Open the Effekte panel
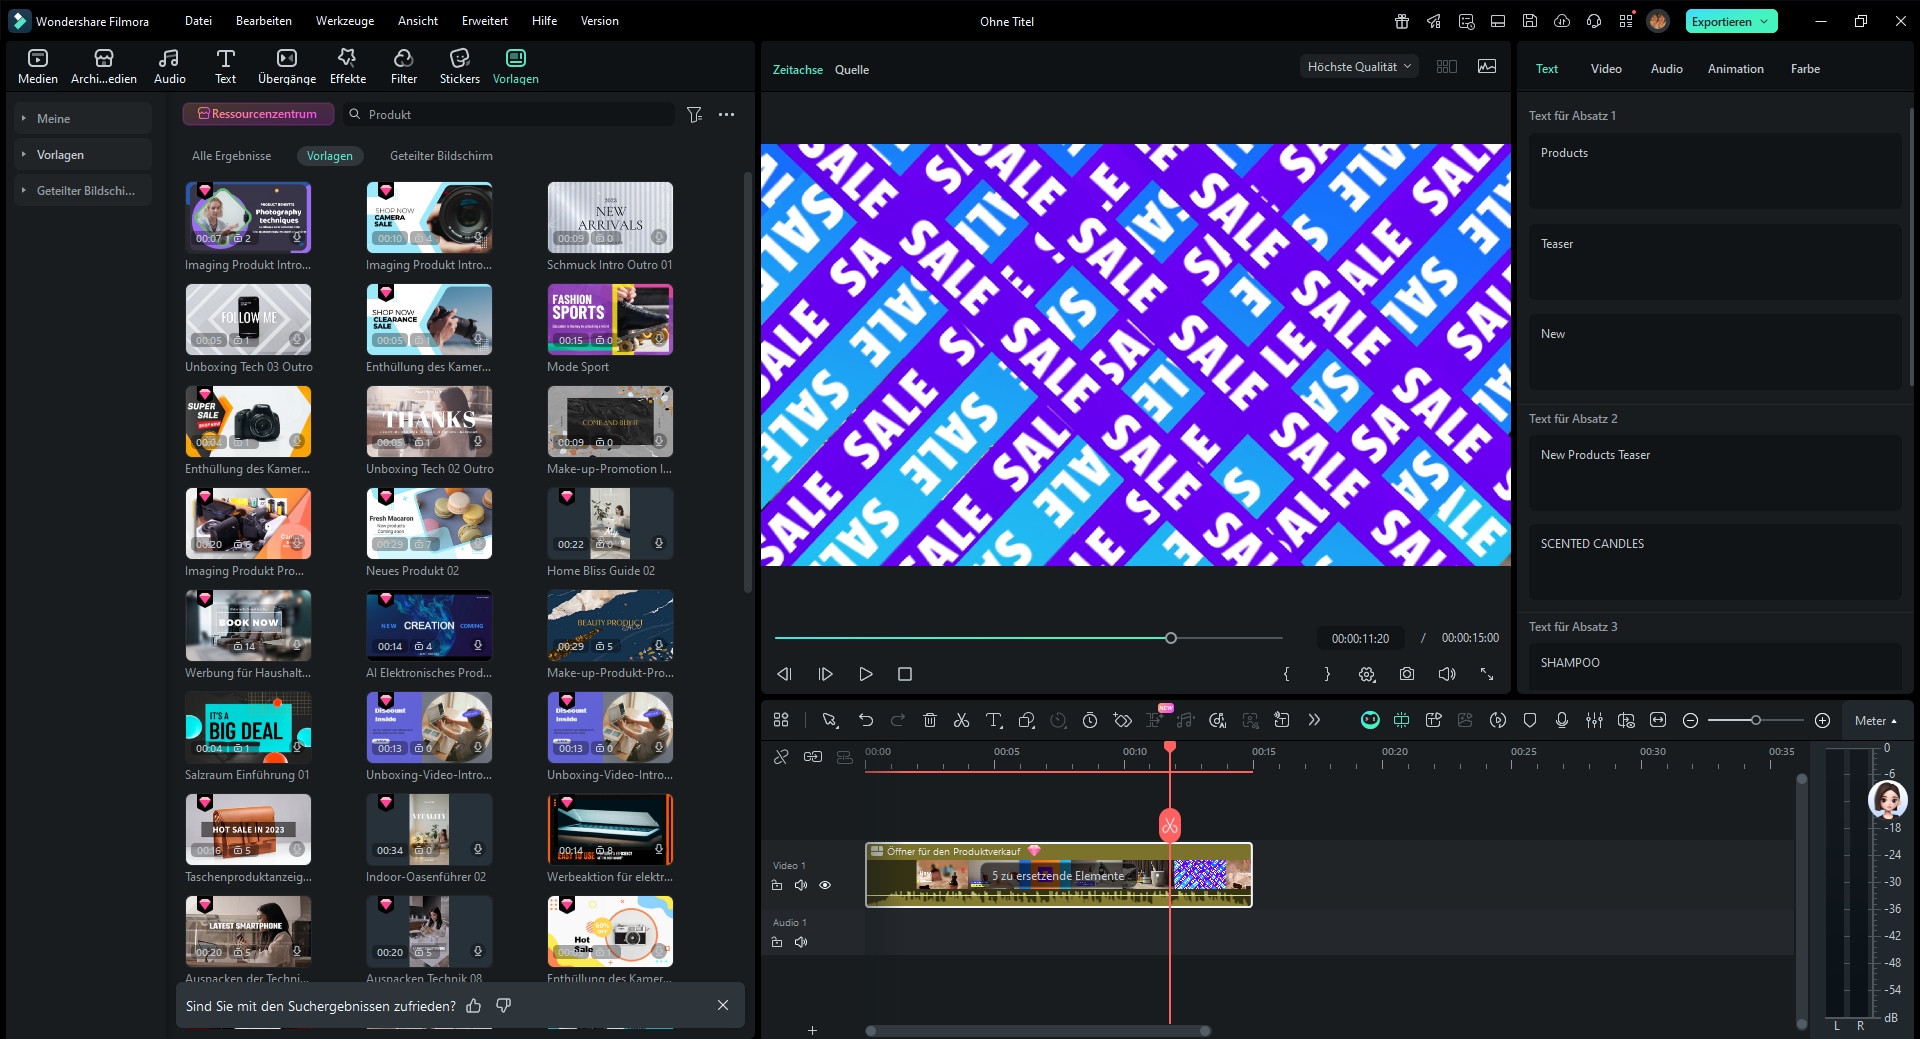This screenshot has width=1920, height=1039. click(347, 66)
